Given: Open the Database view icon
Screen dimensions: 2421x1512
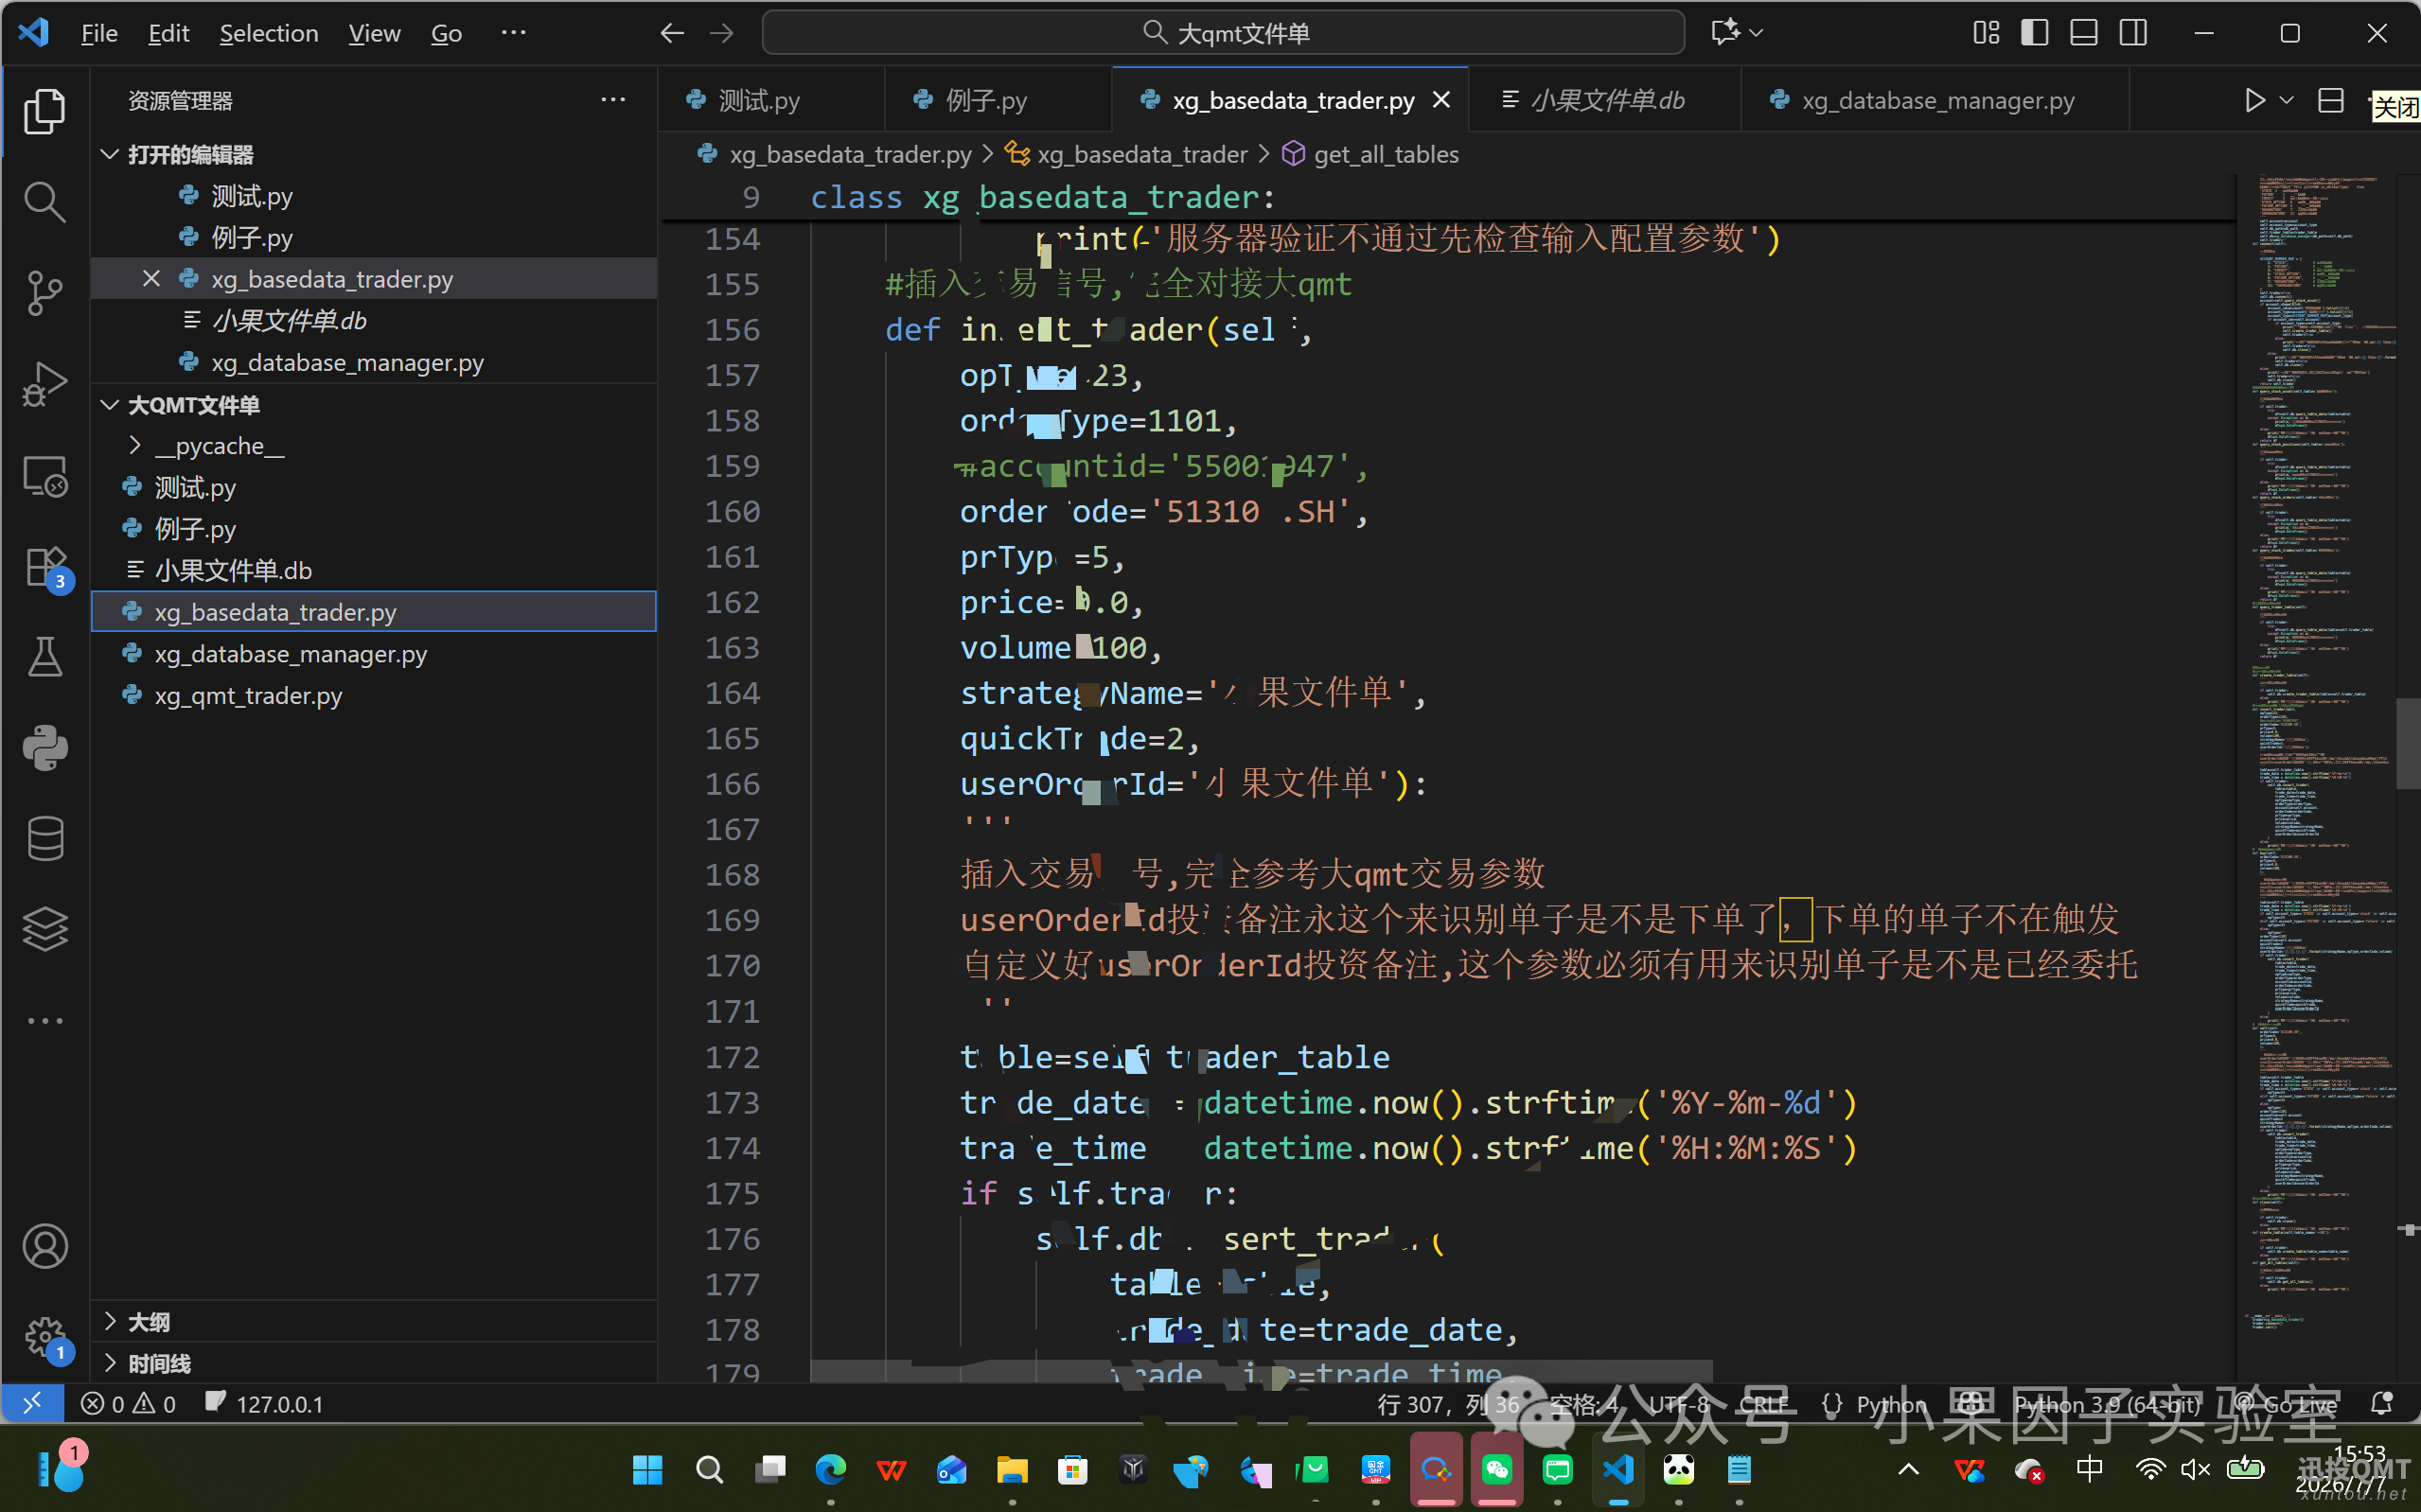Looking at the screenshot, I should coord(45,838).
